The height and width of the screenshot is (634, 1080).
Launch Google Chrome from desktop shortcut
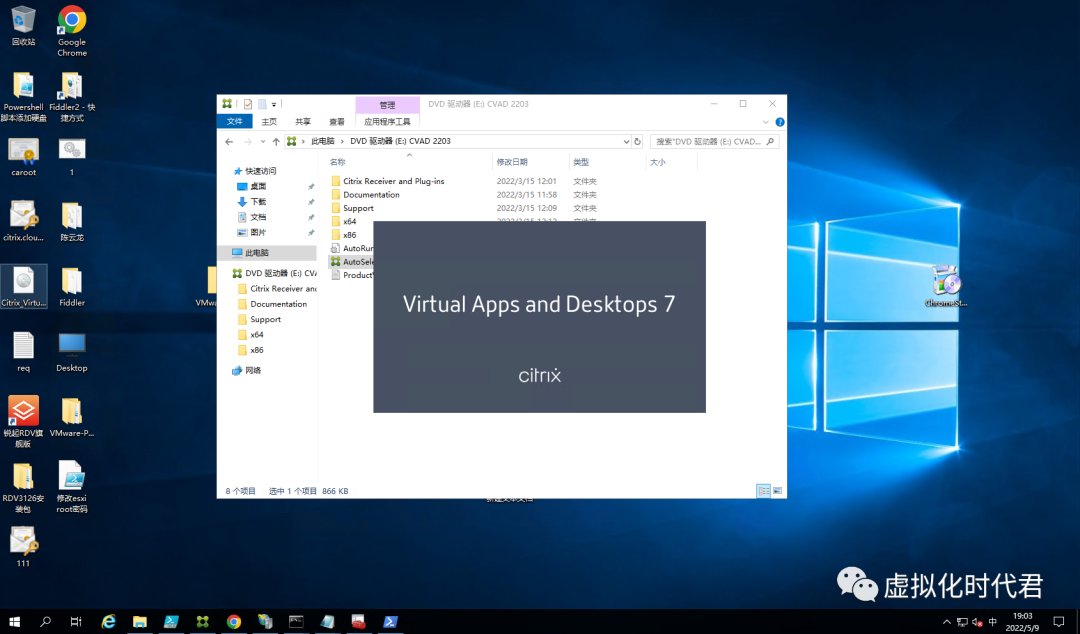point(72,30)
